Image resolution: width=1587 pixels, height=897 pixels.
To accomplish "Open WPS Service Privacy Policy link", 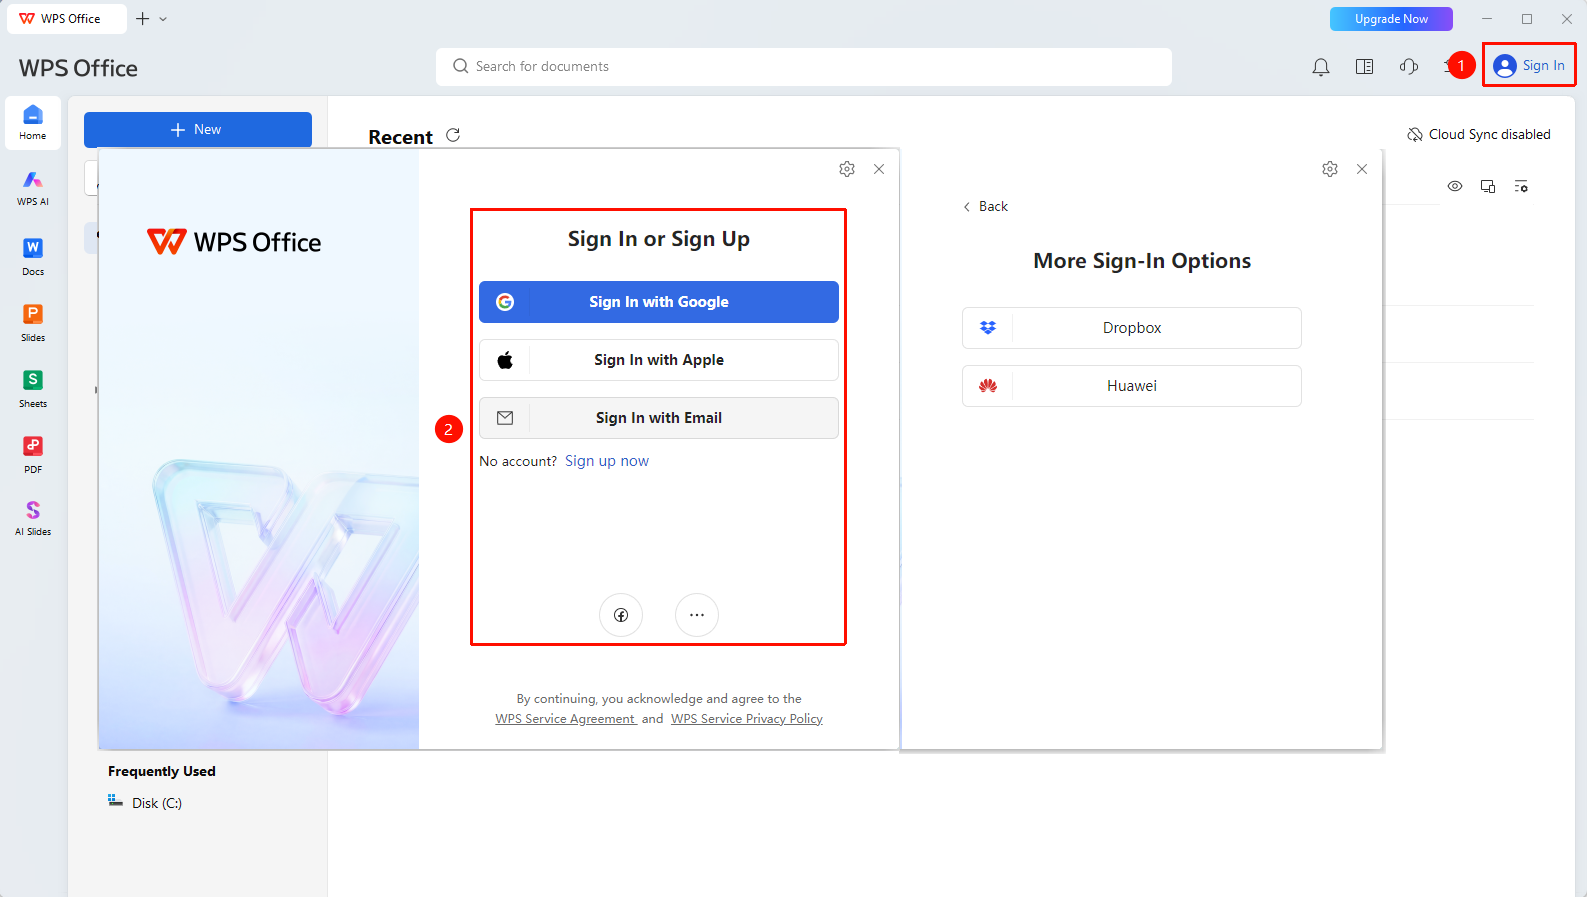I will tap(747, 719).
